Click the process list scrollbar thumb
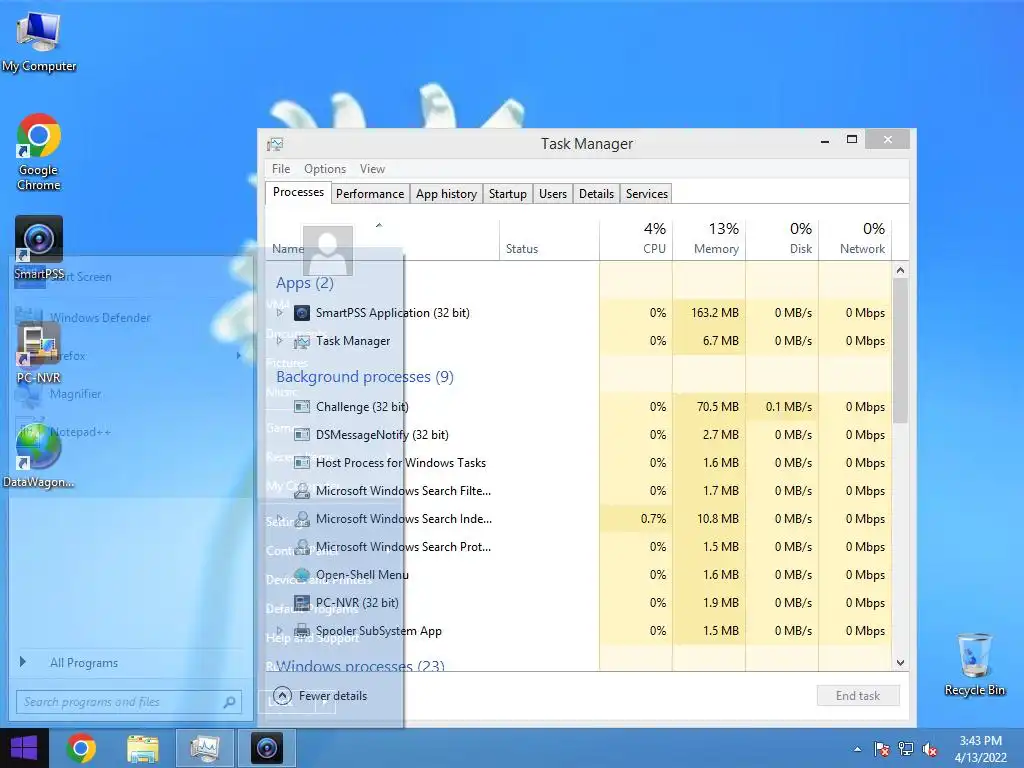This screenshot has height=768, width=1024. pos(900,351)
